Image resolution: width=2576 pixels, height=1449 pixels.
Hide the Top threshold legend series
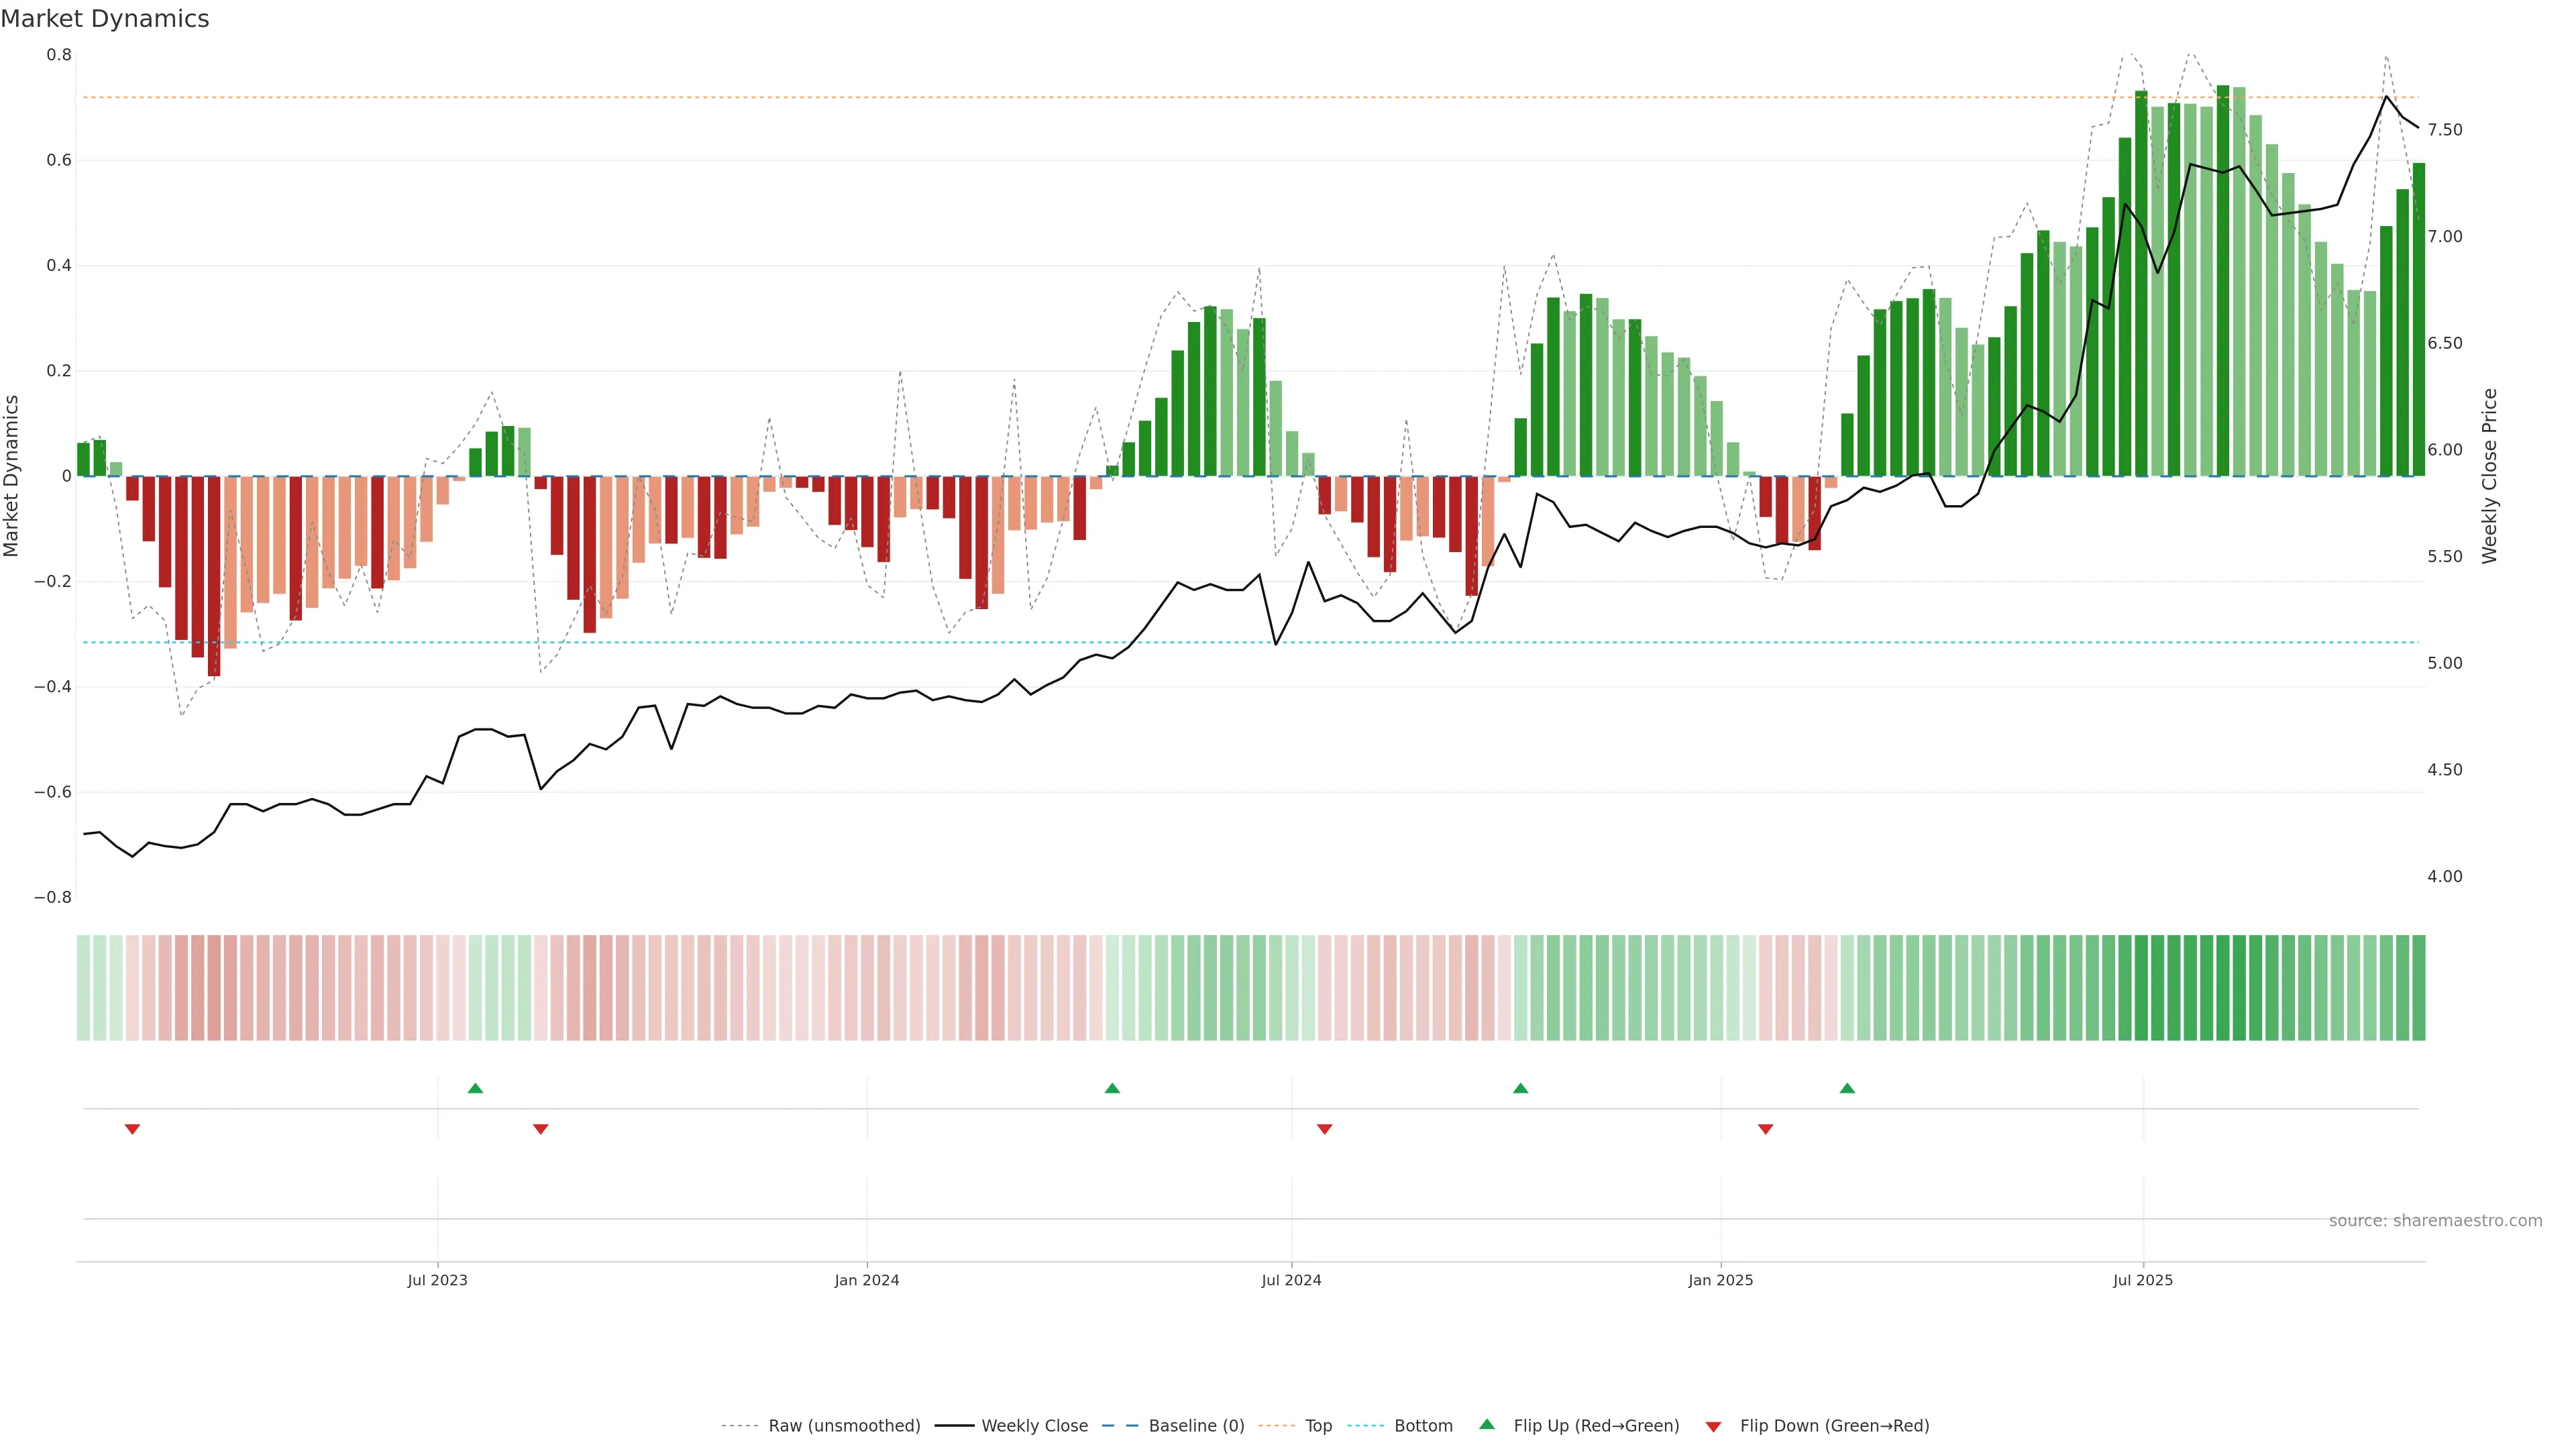[x=1318, y=1426]
